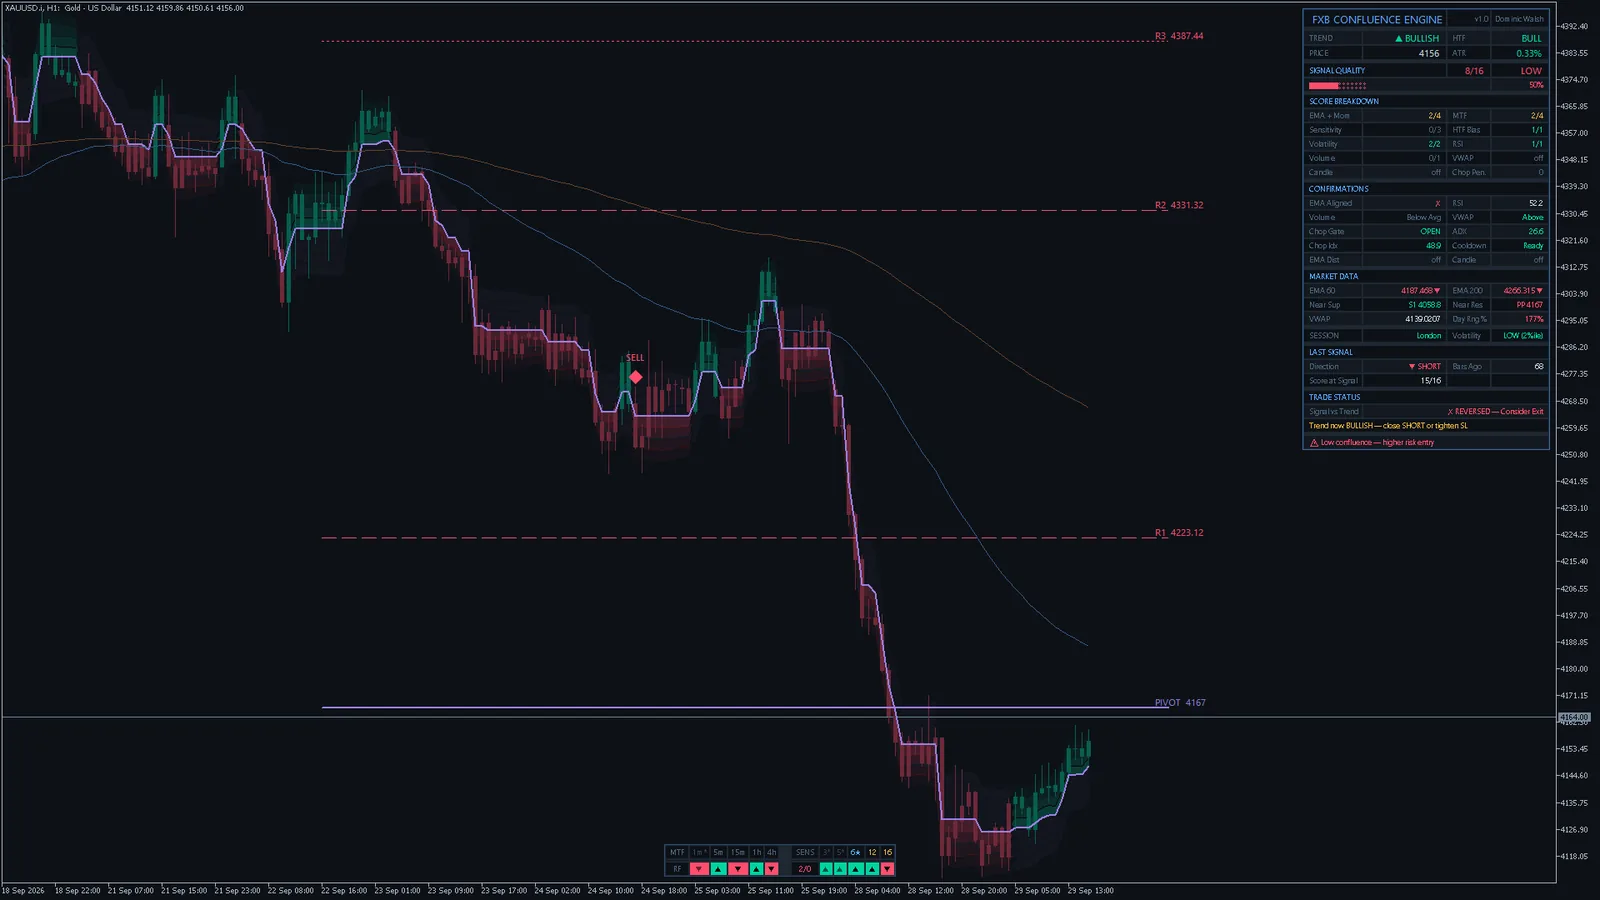Click the 5m green up arrow box

pos(718,869)
